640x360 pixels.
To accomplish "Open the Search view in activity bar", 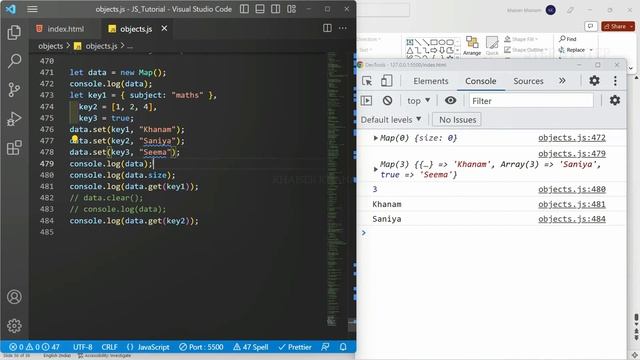I will click(x=14, y=61).
